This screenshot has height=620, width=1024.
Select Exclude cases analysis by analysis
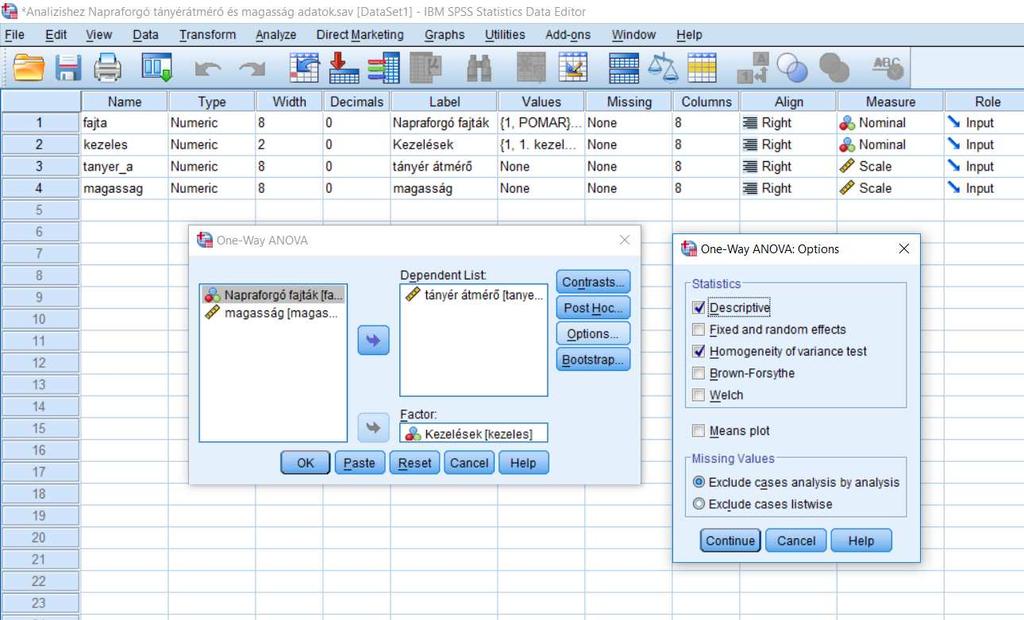699,482
